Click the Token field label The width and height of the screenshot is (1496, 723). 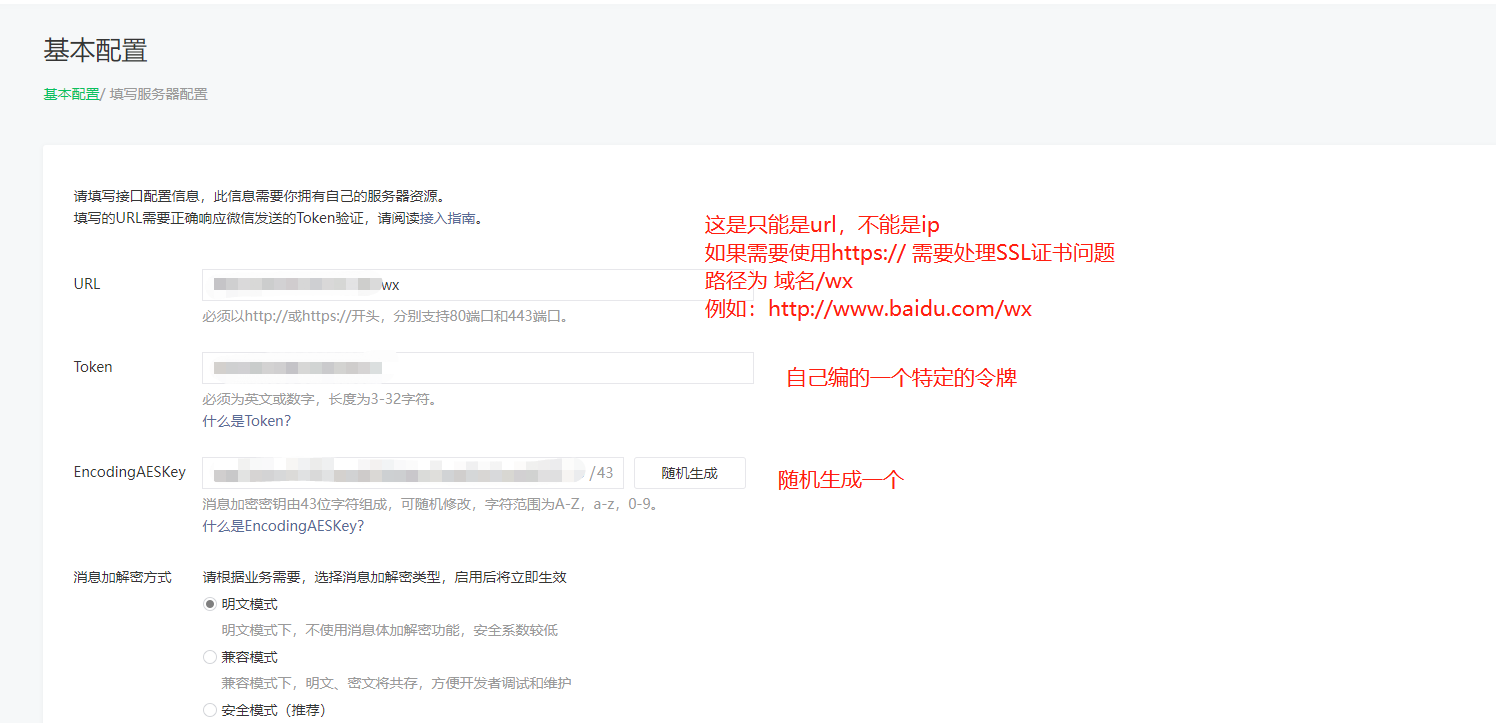(93, 367)
